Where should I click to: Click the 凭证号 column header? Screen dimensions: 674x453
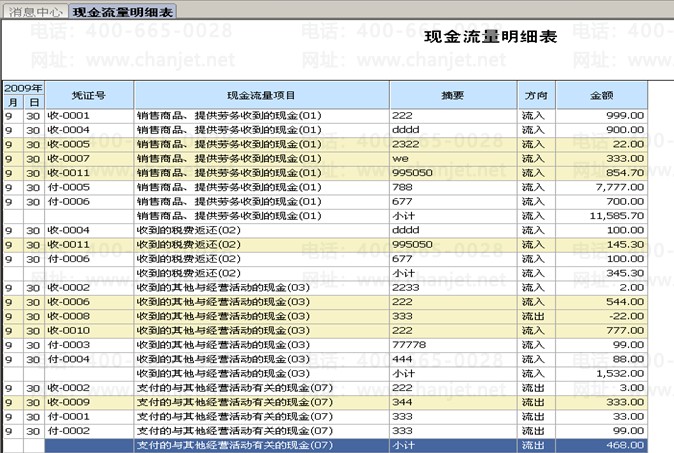[x=89, y=95]
